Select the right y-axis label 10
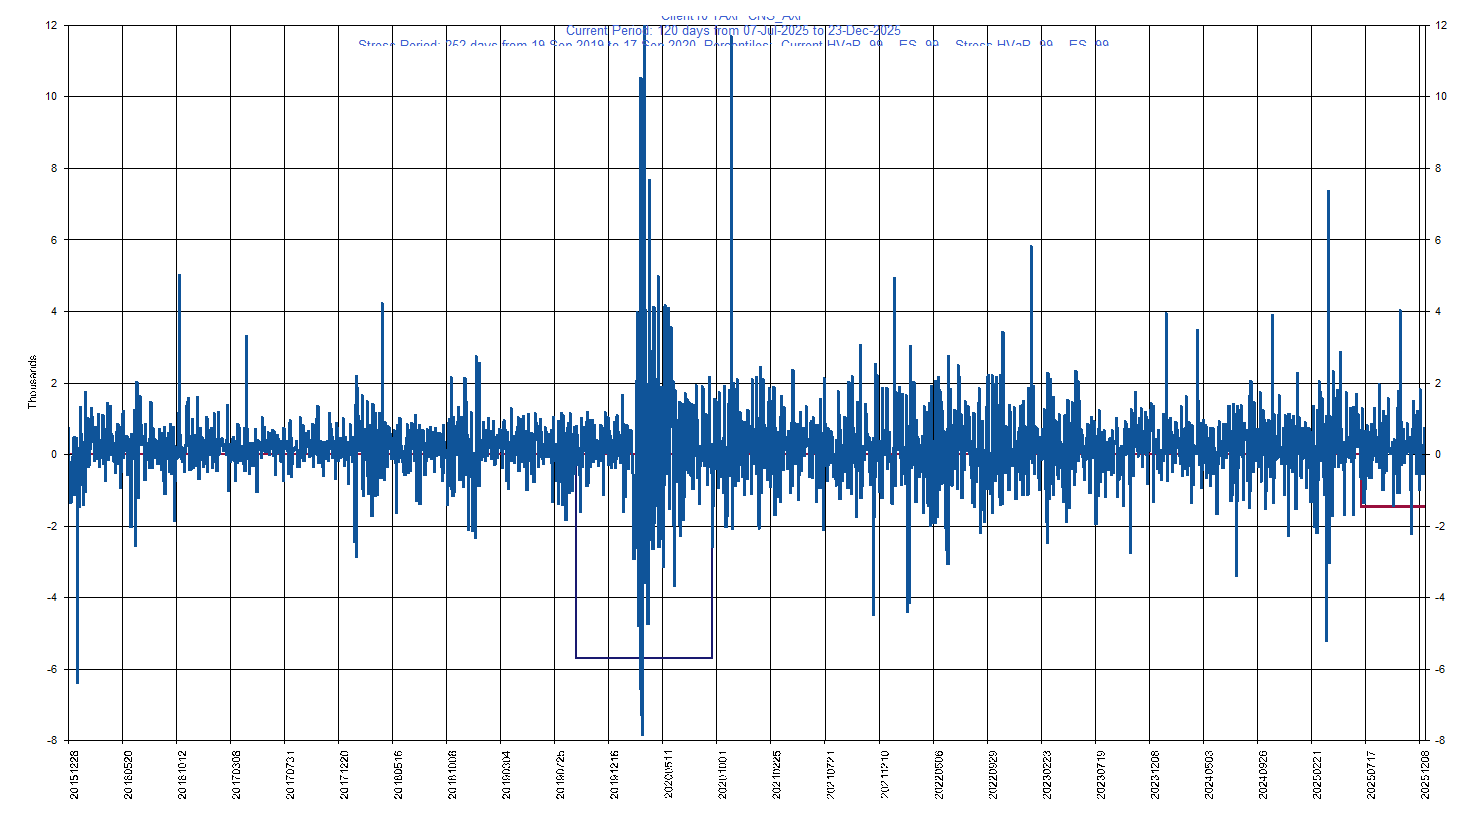The height and width of the screenshot is (820, 1470). point(1441,97)
